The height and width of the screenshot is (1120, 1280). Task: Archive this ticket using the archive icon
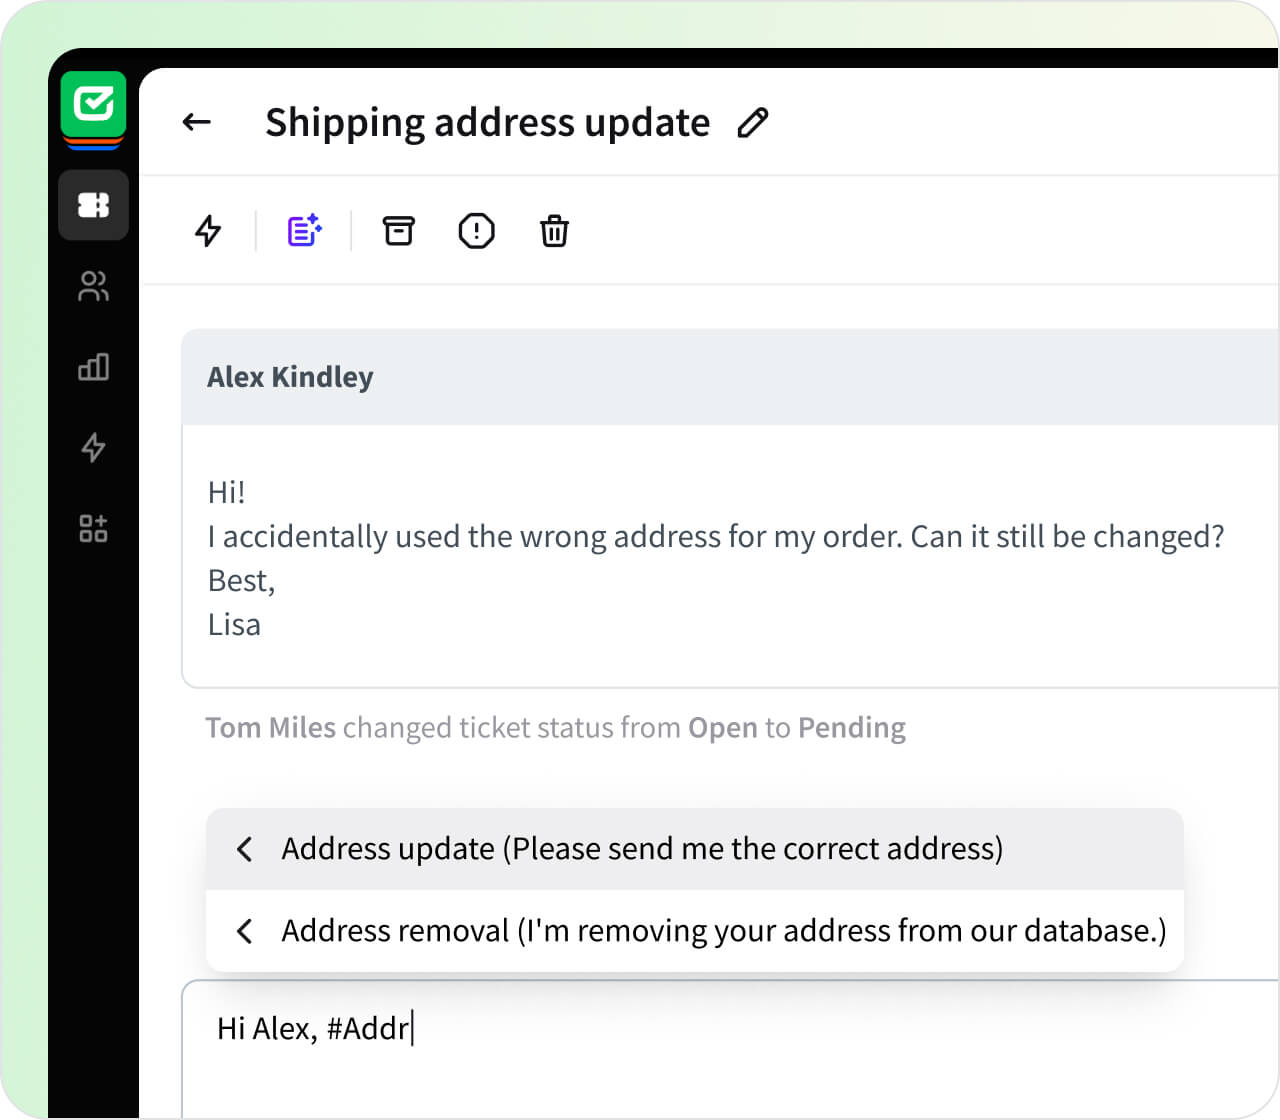[x=398, y=231]
